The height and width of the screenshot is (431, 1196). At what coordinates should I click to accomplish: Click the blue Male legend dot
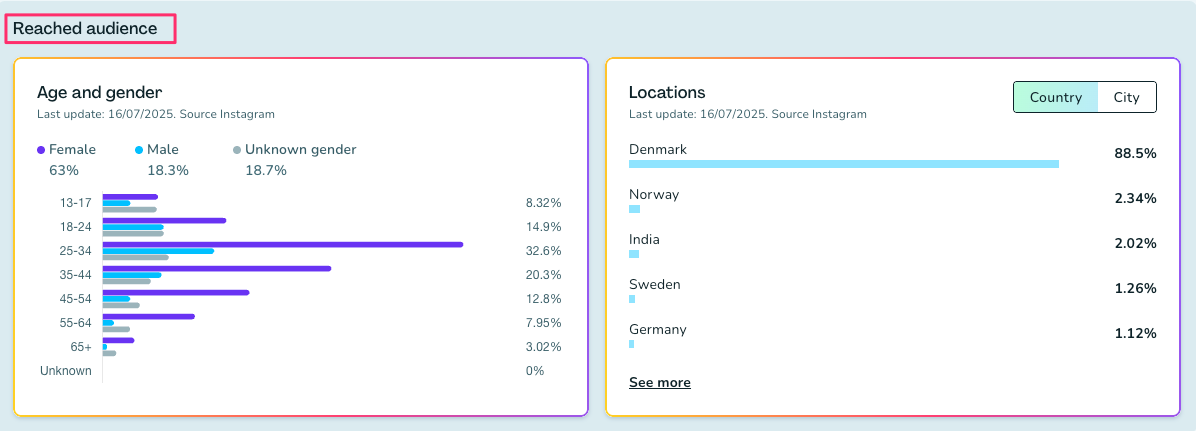pyautogui.click(x=139, y=150)
